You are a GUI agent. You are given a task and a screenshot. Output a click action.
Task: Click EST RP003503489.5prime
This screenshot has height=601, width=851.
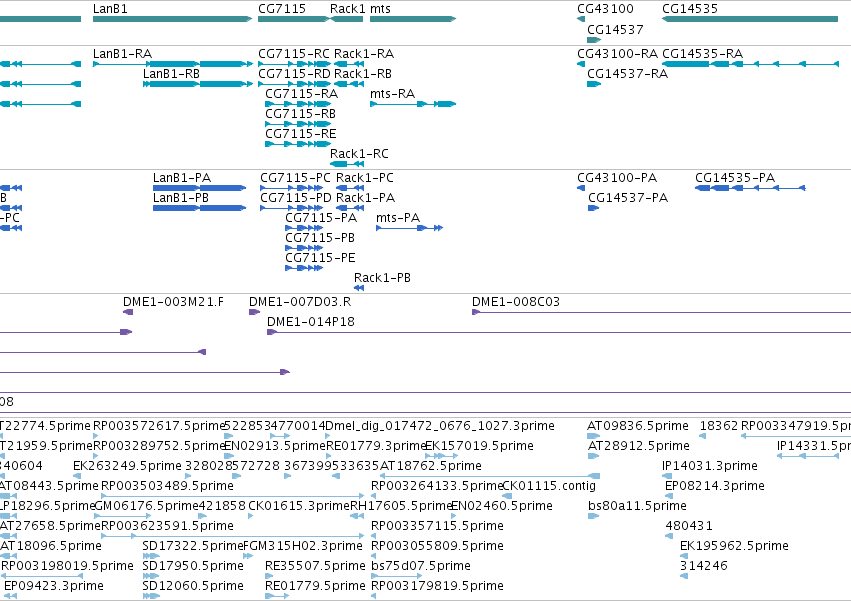[x=232, y=496]
